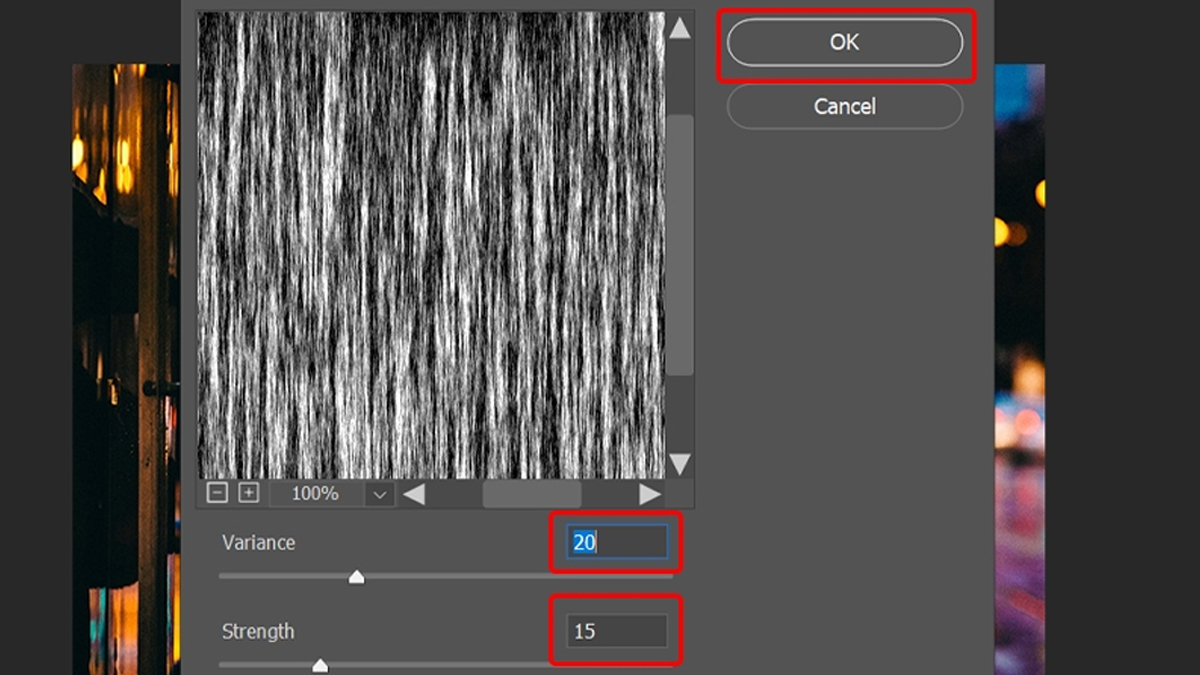This screenshot has height=675, width=1200.
Task: Select the Strength value field
Action: pyautogui.click(x=616, y=631)
